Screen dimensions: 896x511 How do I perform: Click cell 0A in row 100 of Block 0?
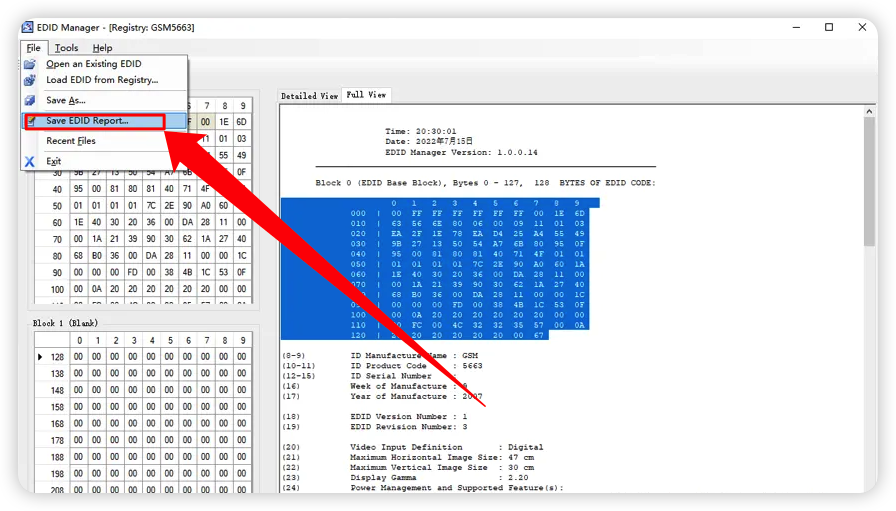coord(97,289)
